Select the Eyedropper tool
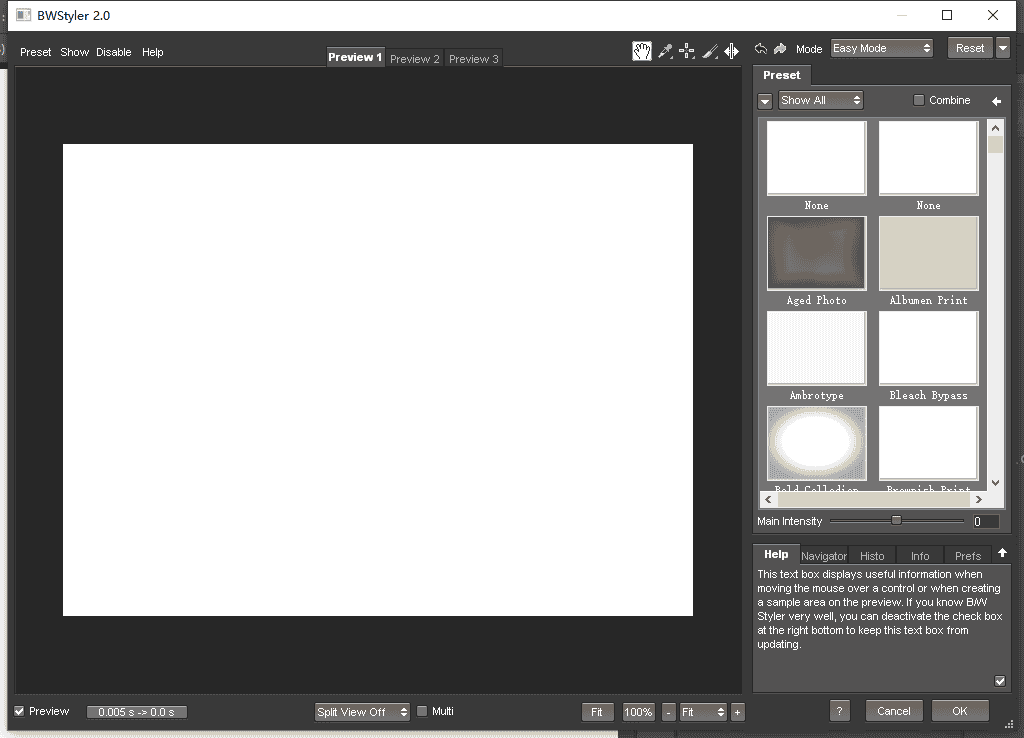Viewport: 1024px width, 738px height. (x=665, y=51)
